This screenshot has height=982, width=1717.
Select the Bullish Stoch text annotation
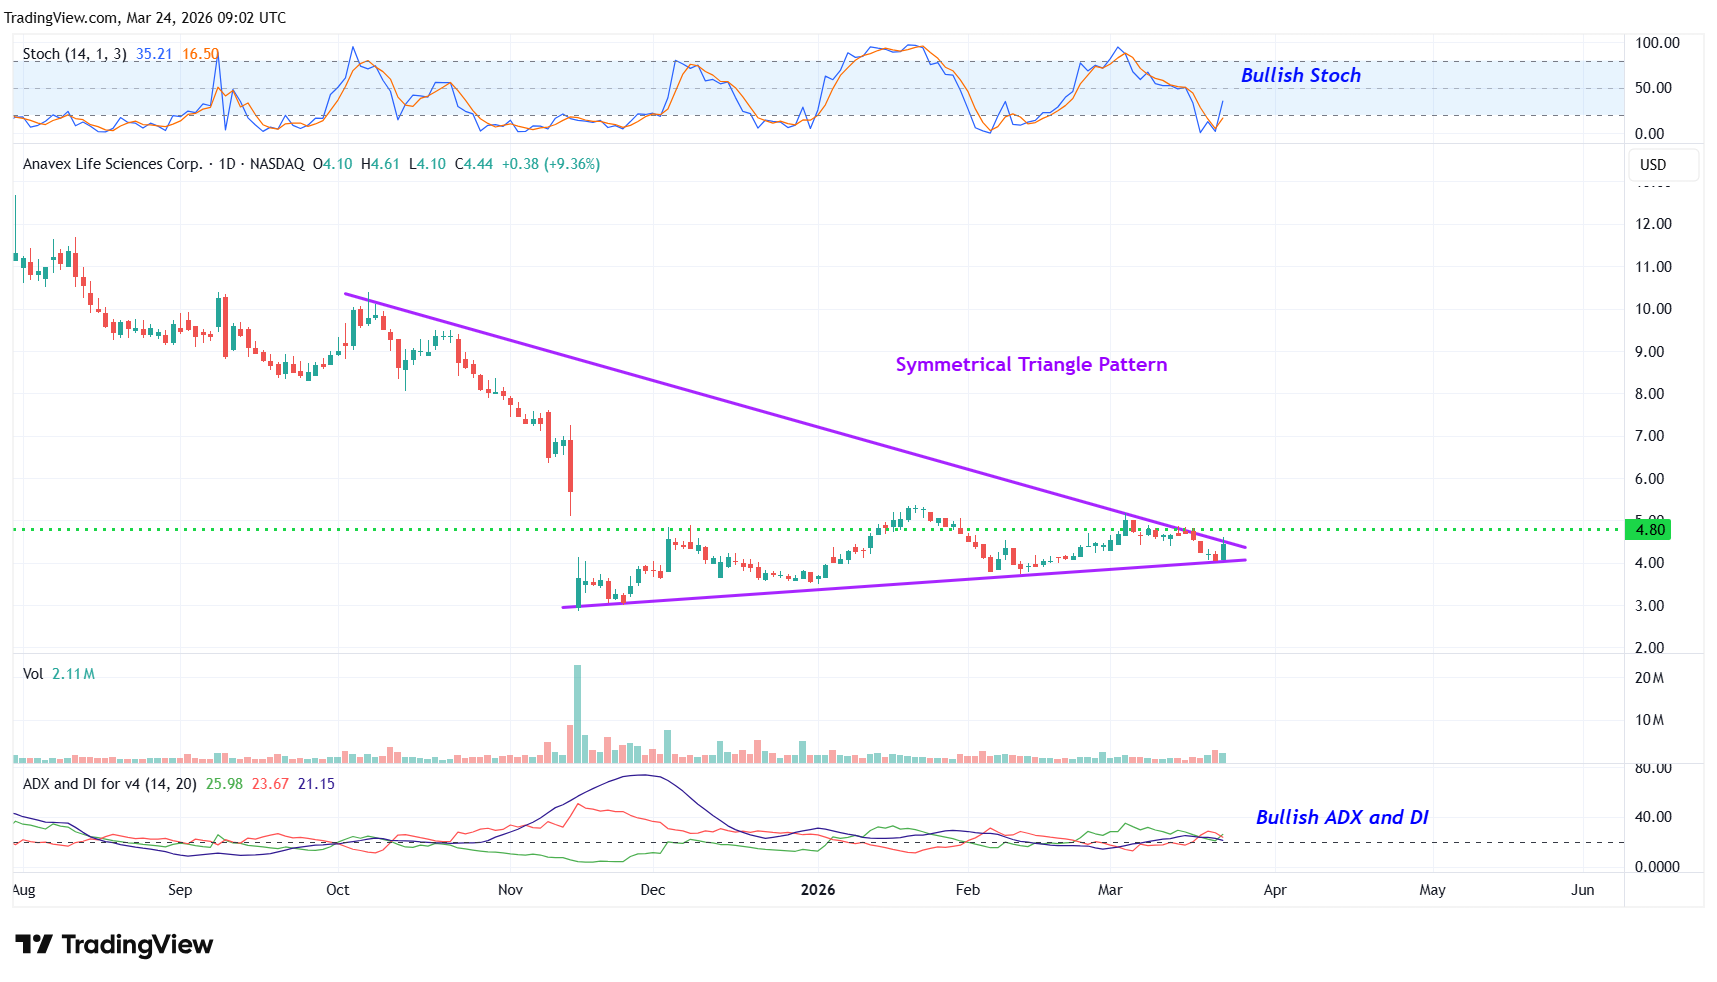pos(1300,76)
